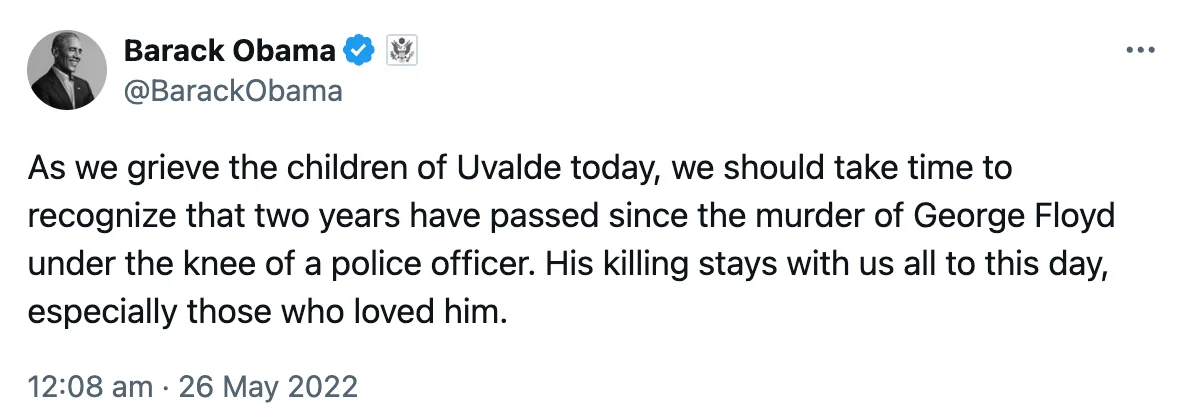Image resolution: width=1190 pixels, height=418 pixels.
Task: Click Barack Obama's profile photo
Action: click(x=68, y=70)
